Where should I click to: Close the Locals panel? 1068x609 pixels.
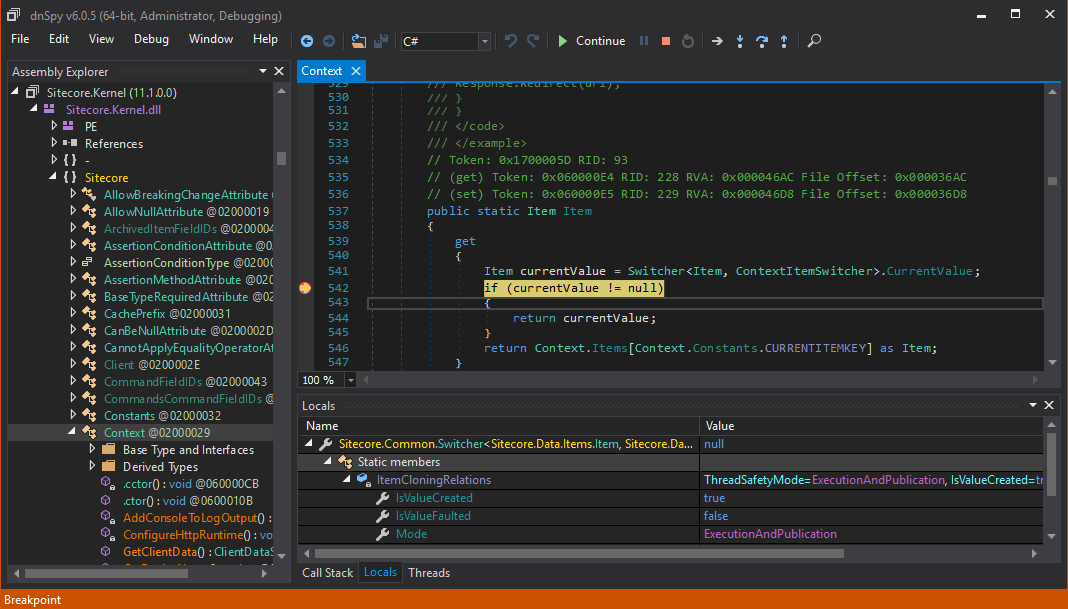[1049, 405]
